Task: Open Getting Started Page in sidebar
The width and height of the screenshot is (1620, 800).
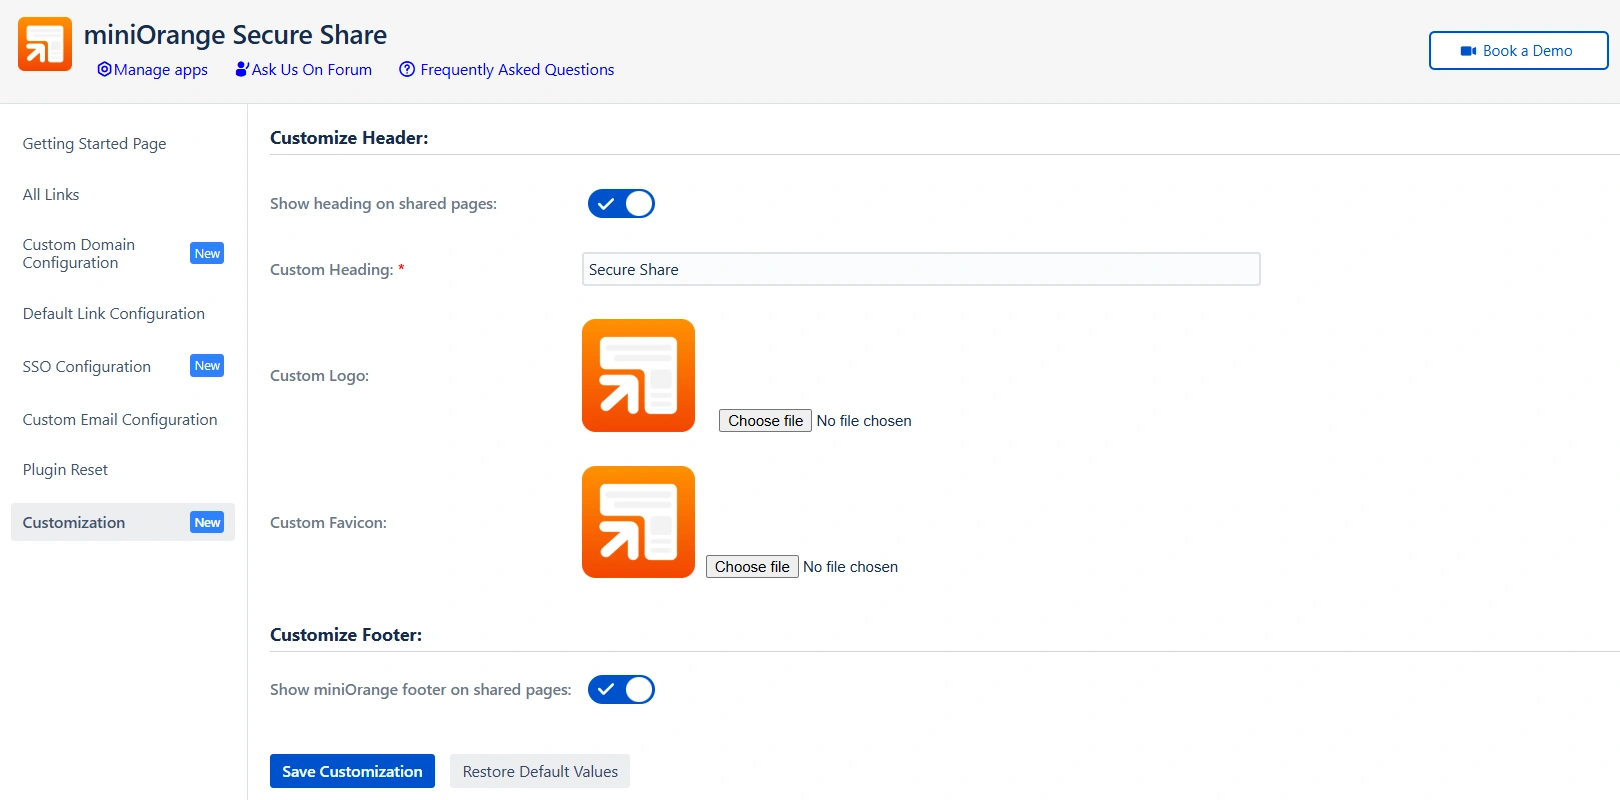Action: [94, 143]
